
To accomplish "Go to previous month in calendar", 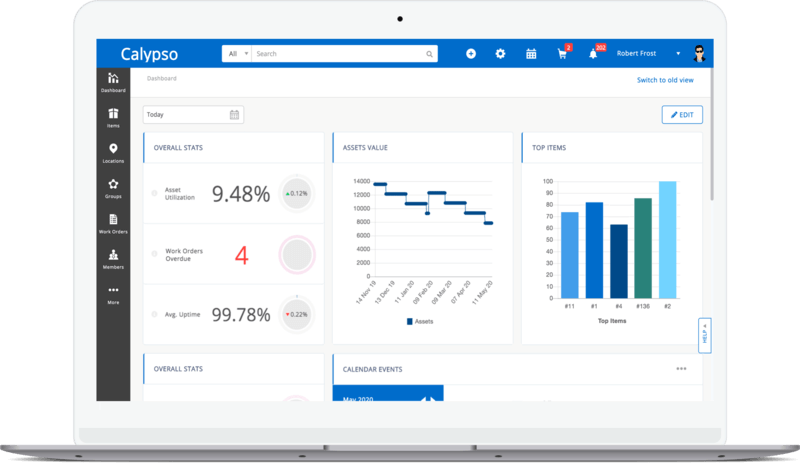I will [423, 399].
